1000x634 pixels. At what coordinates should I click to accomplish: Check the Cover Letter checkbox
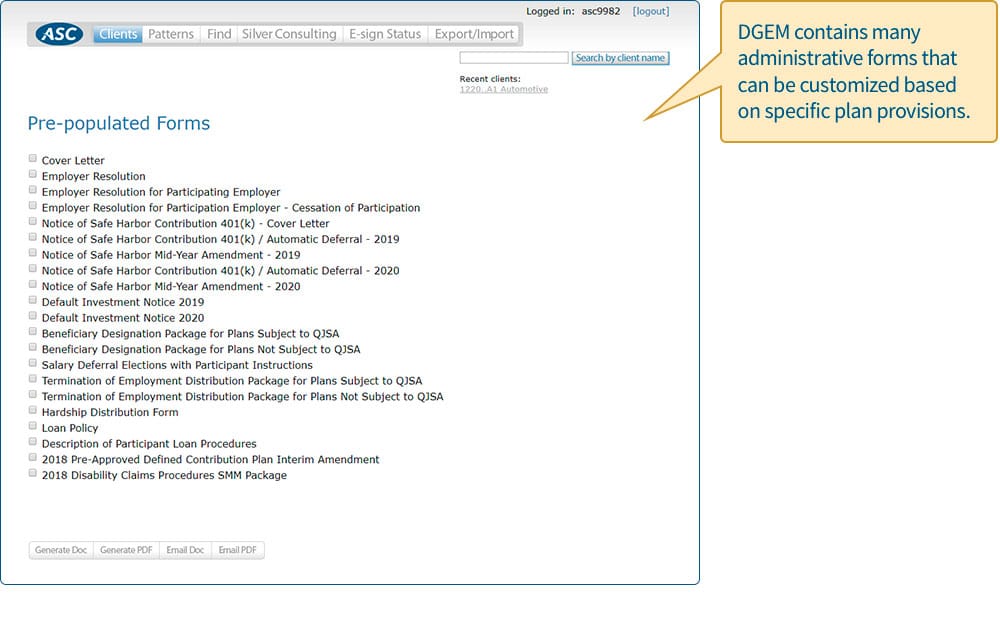click(x=33, y=159)
